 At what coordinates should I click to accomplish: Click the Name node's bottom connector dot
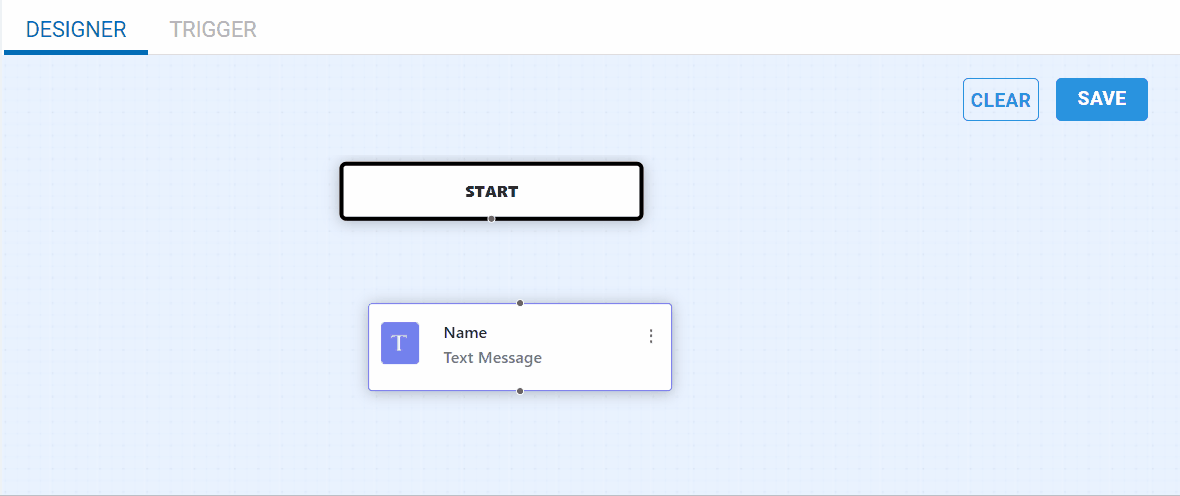(x=520, y=391)
